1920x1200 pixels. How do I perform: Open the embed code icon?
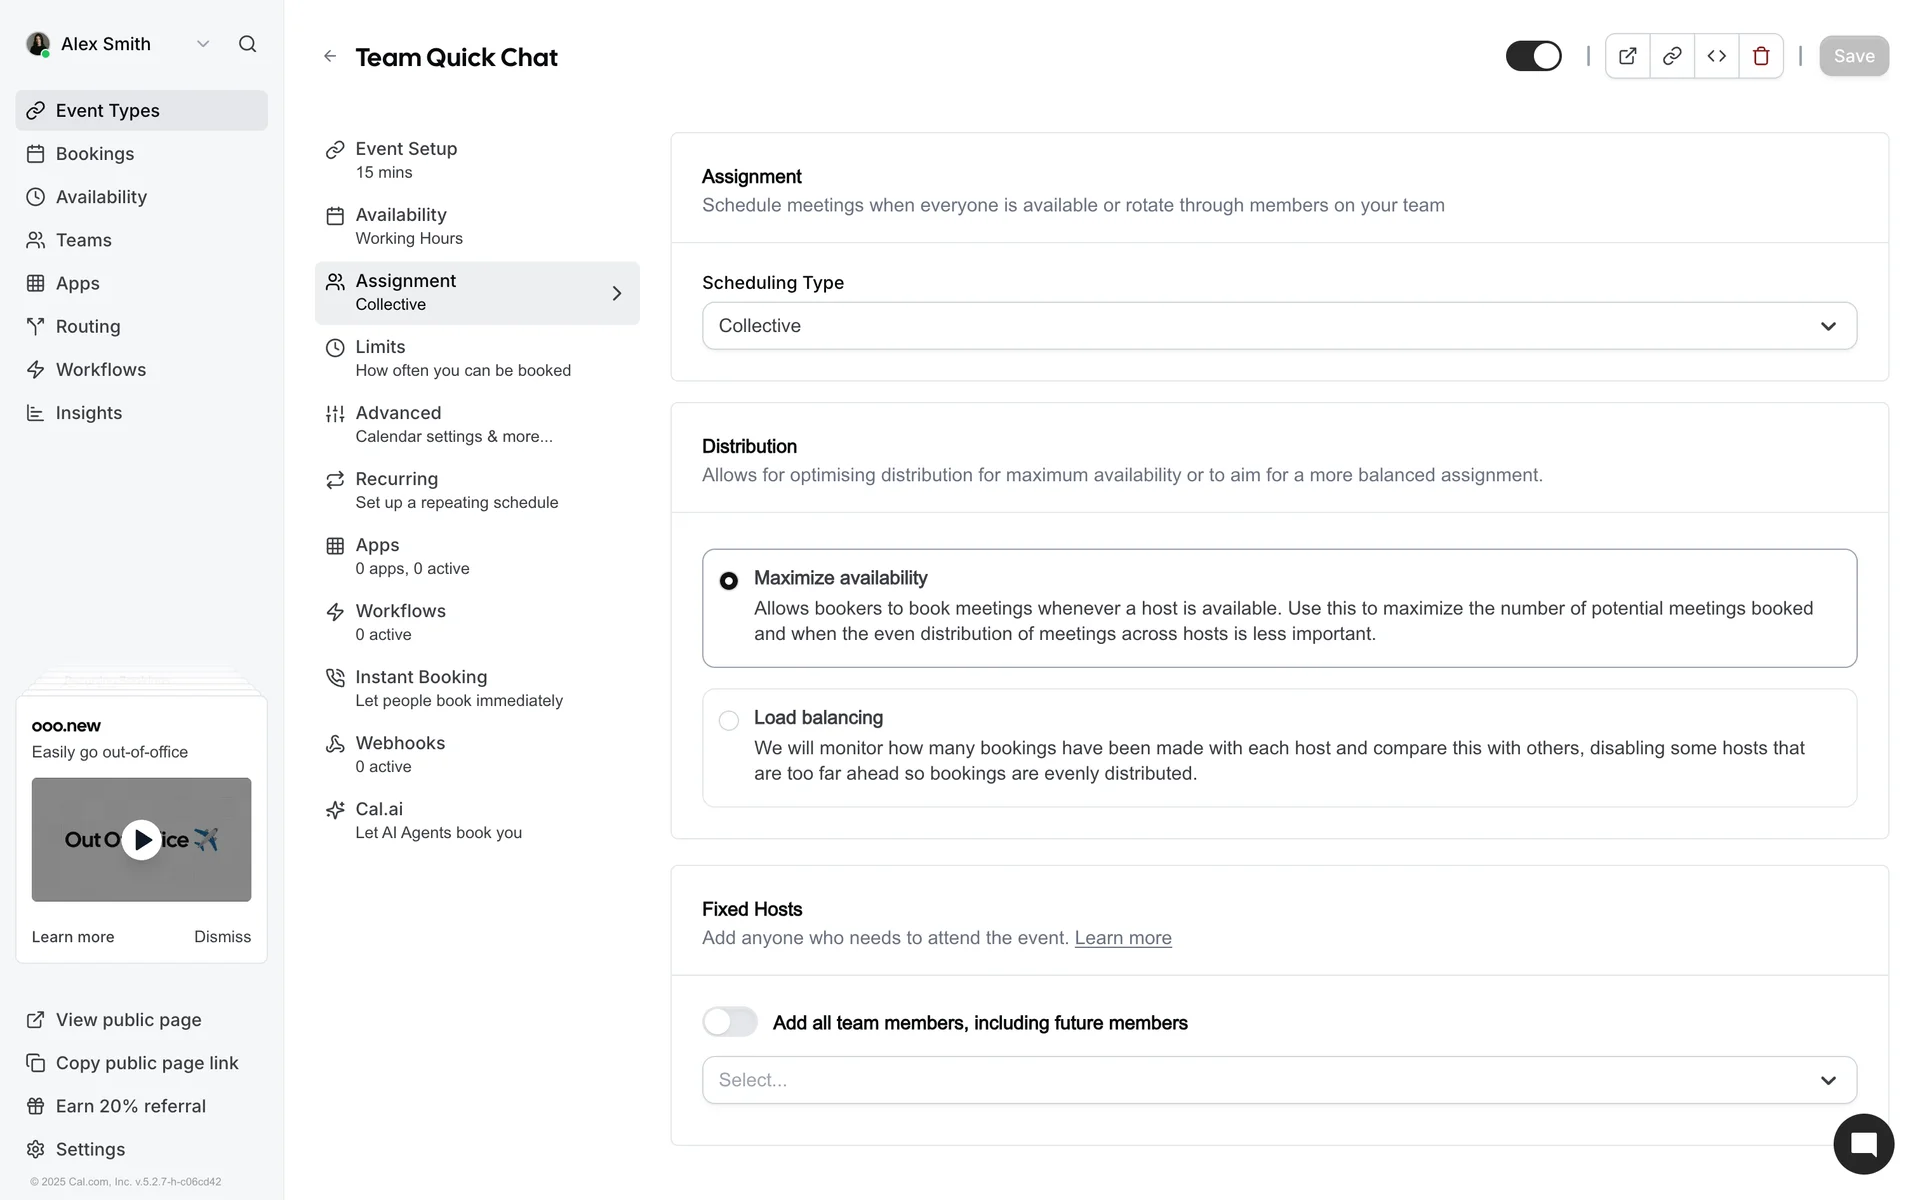[1716, 56]
